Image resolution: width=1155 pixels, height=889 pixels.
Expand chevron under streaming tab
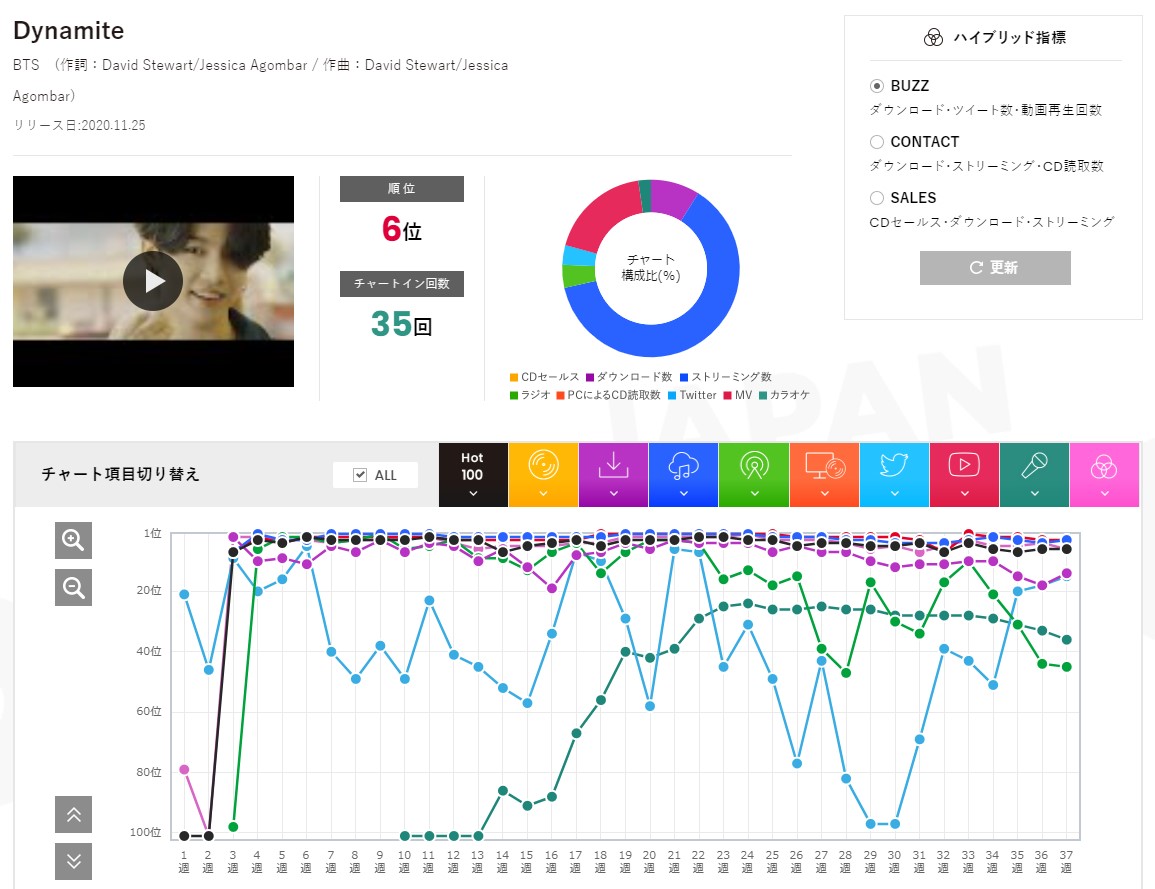(684, 493)
